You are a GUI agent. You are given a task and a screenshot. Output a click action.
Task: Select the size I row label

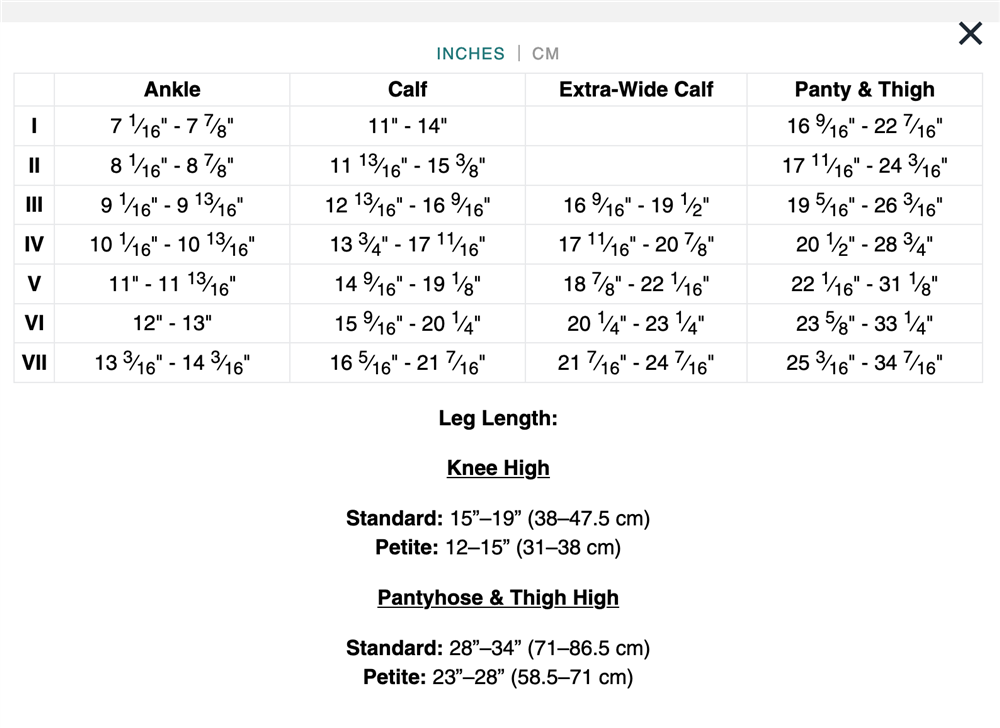pos(34,127)
